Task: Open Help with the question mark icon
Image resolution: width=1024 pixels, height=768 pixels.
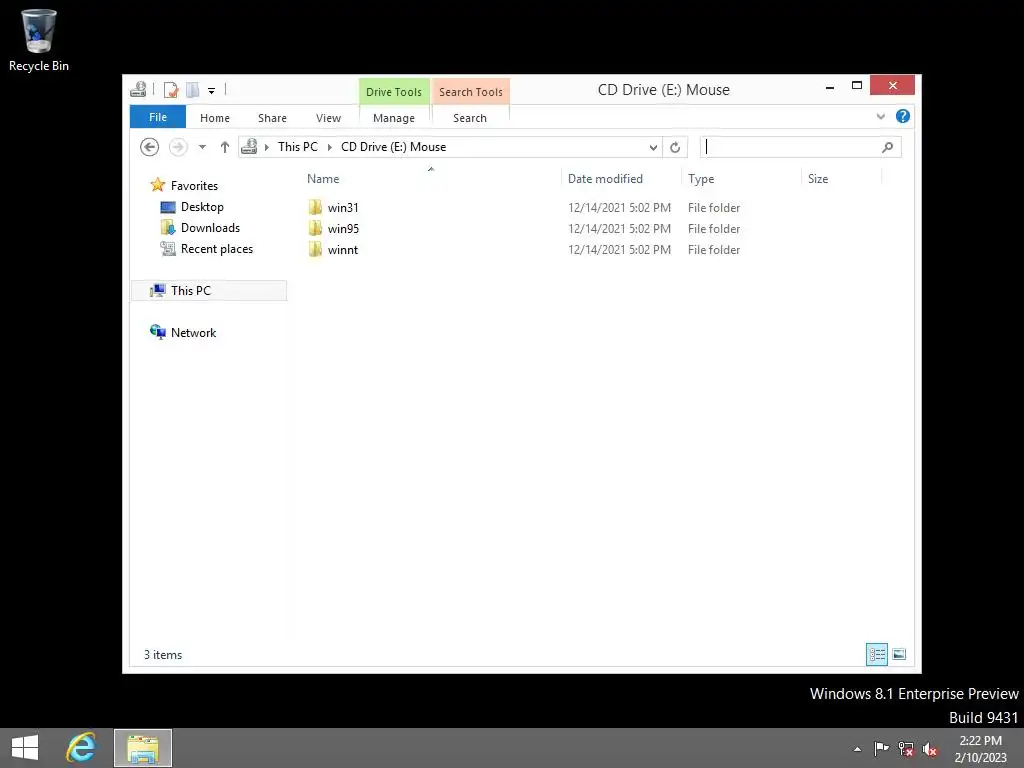Action: click(x=903, y=116)
